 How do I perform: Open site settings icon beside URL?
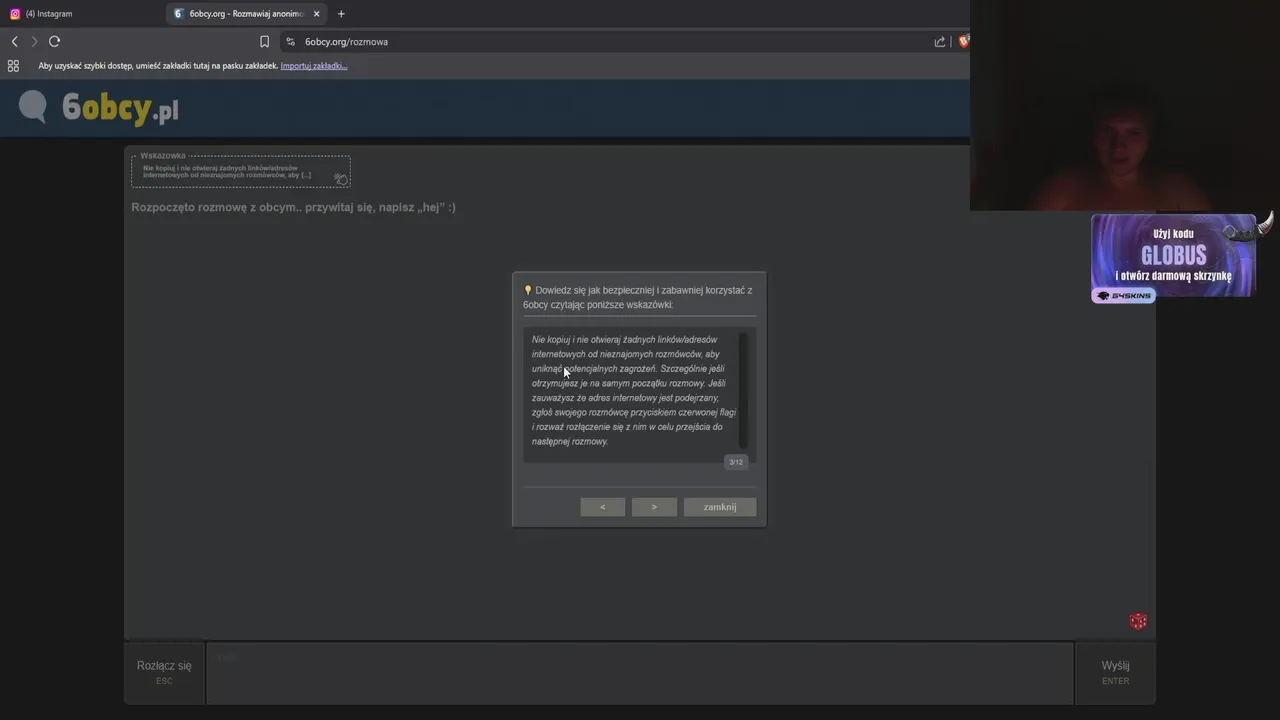point(290,41)
